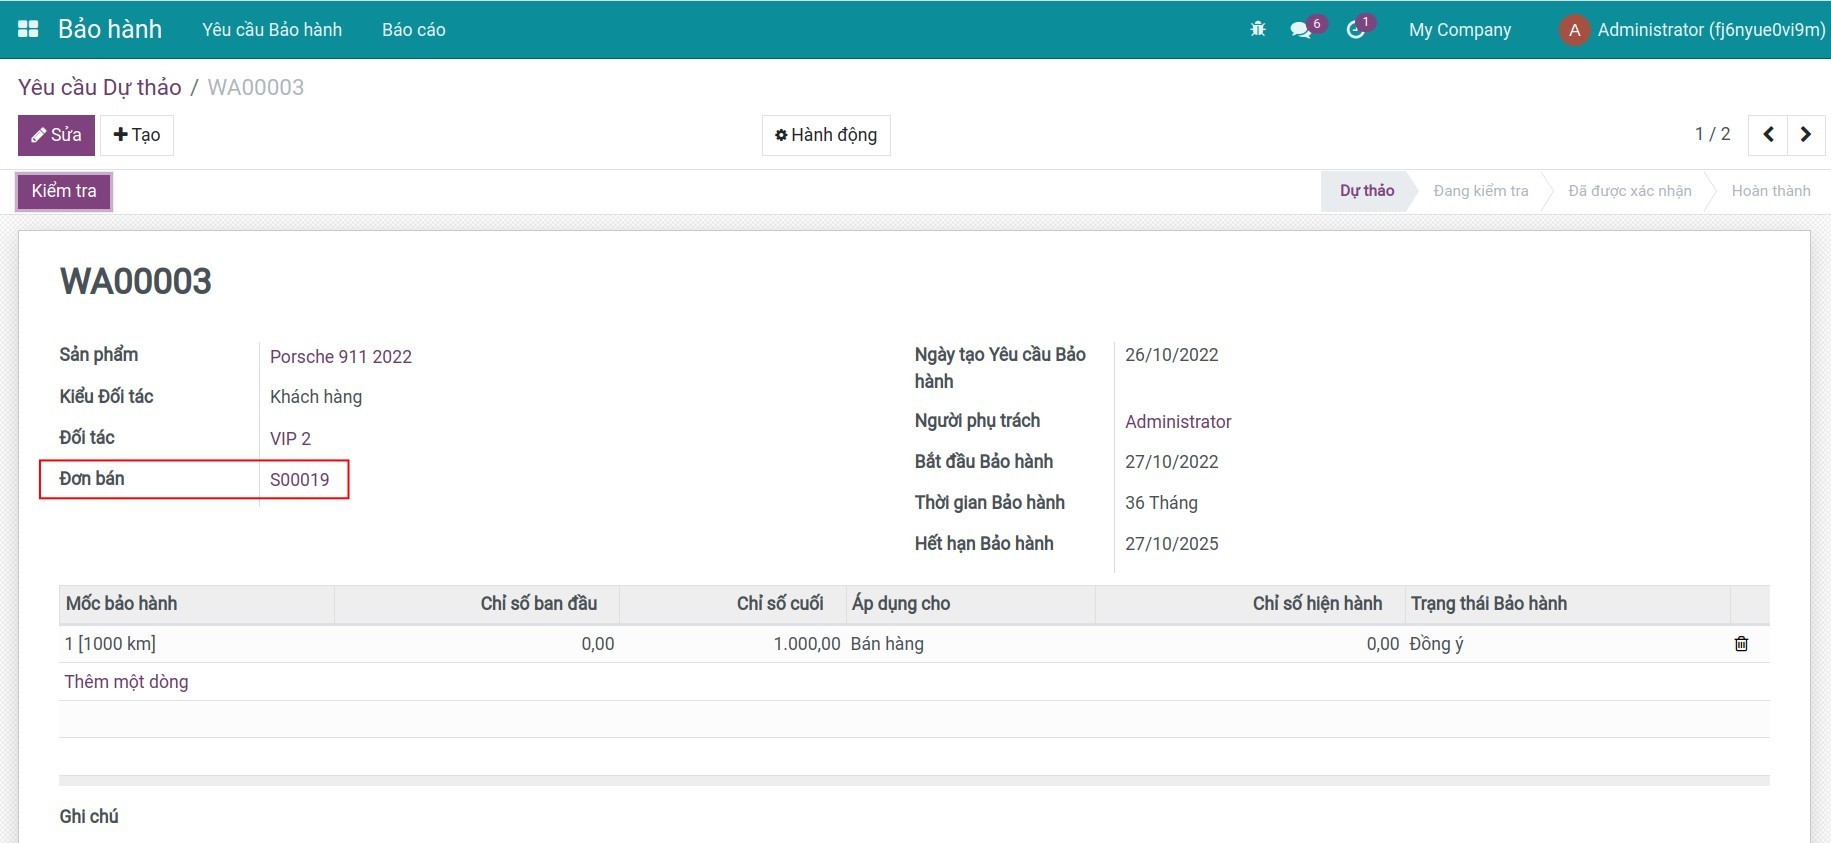Image resolution: width=1831 pixels, height=843 pixels.
Task: Open the apps grid menu icon
Action: tap(28, 29)
